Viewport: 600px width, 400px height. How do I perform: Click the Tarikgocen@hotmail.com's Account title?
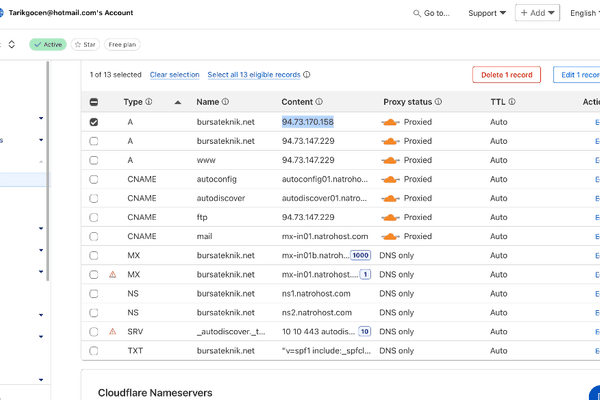click(x=71, y=13)
